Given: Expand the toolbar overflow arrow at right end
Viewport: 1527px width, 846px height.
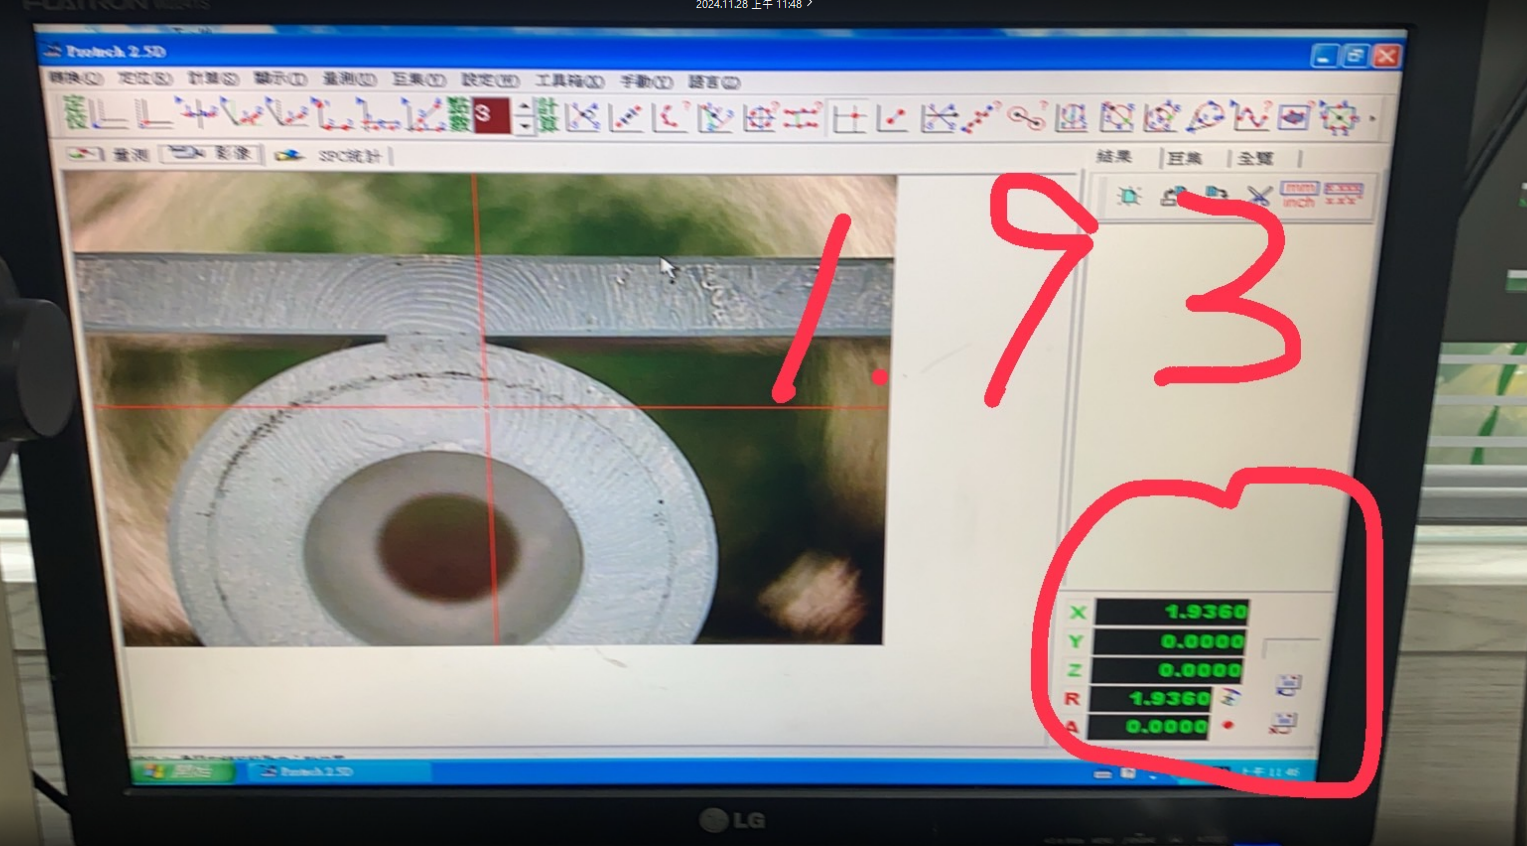Looking at the screenshot, I should pos(1372,119).
